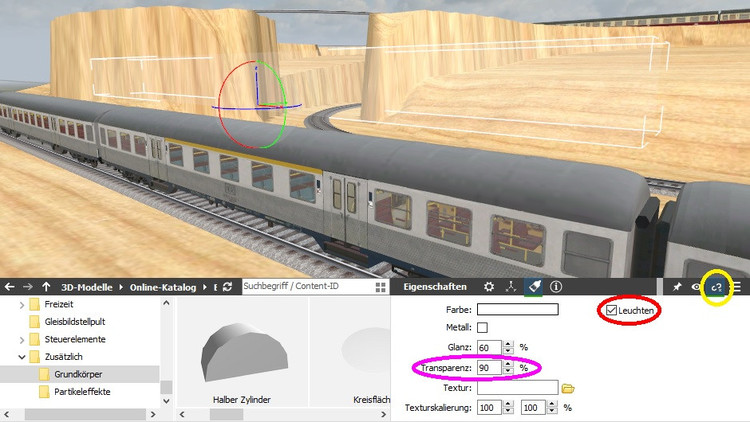Image resolution: width=750 pixels, height=422 pixels.
Task: Enable the Metall checkbox
Action: [x=483, y=327]
